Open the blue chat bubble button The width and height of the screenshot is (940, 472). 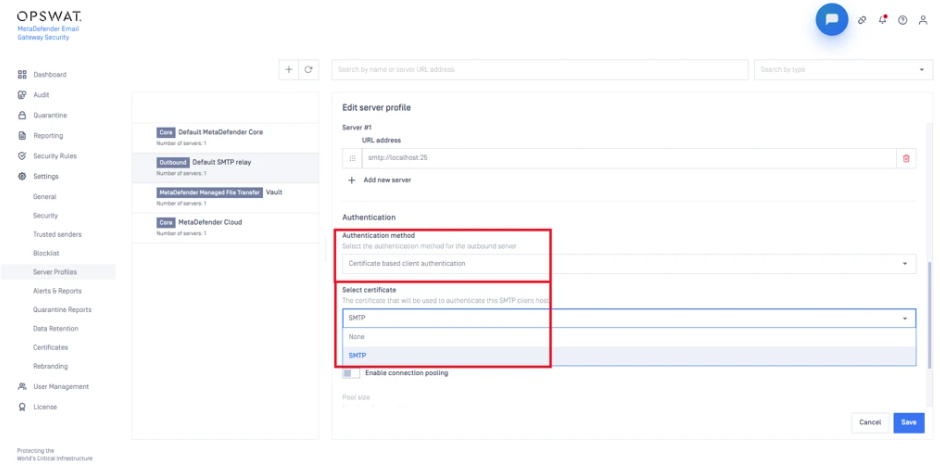click(831, 19)
